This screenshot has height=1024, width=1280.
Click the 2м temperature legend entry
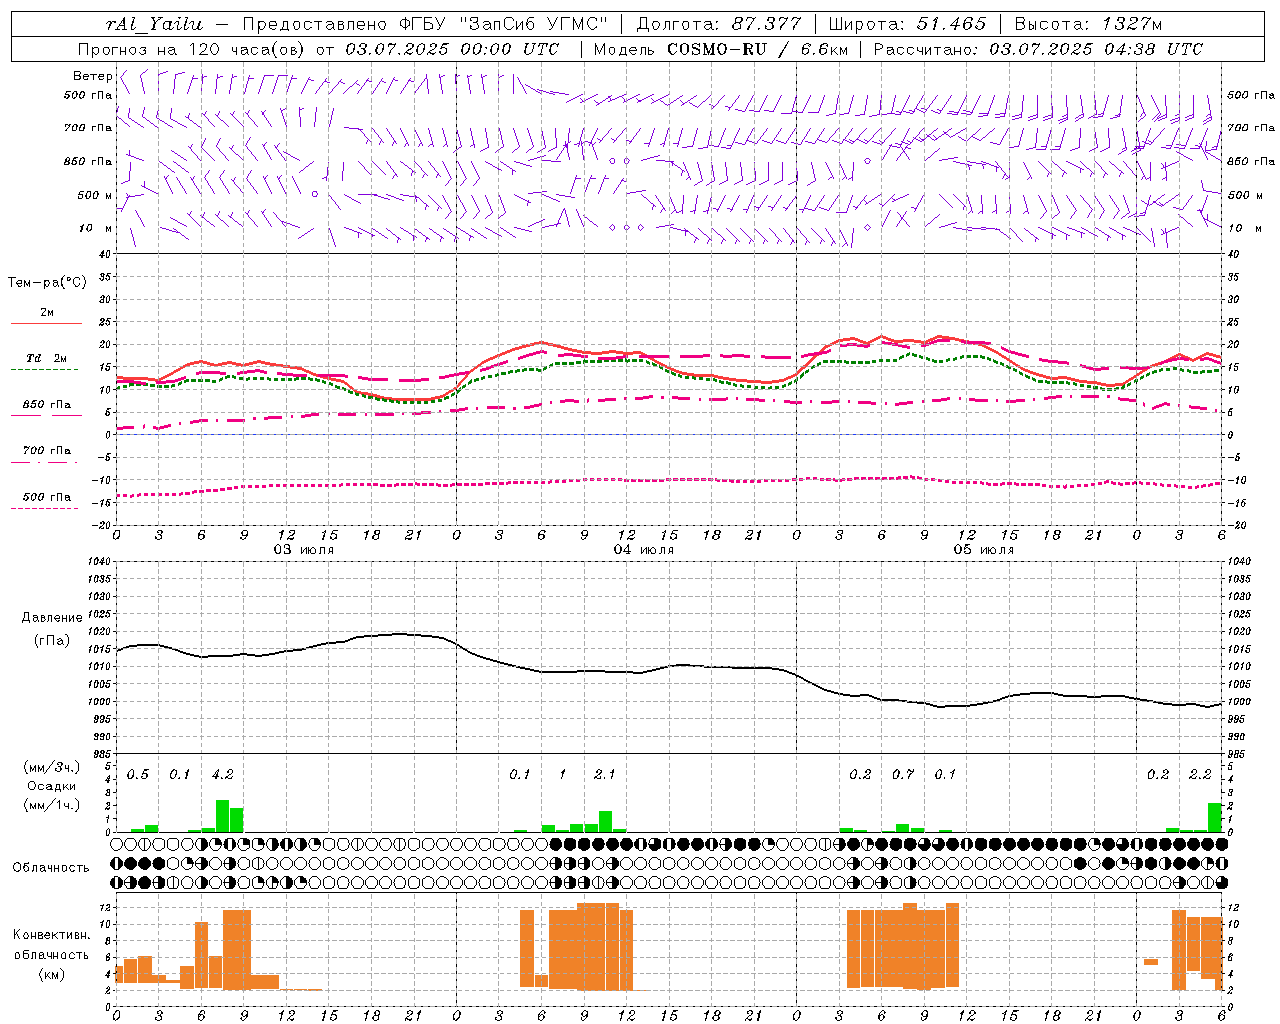[47, 313]
